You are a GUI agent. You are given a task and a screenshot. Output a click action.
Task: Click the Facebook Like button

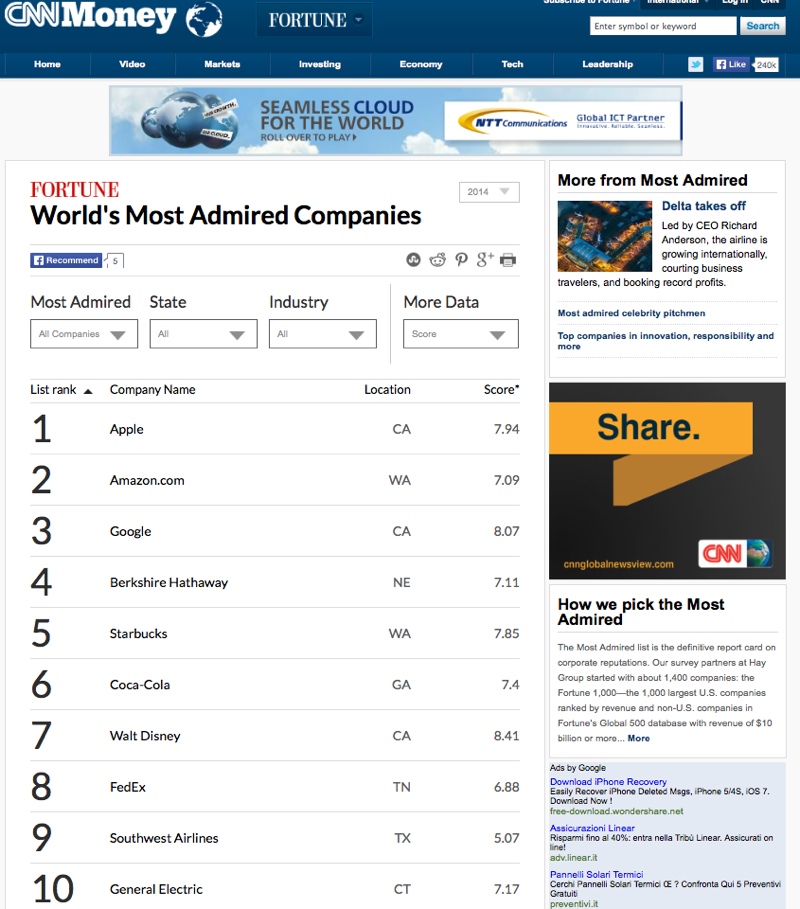click(x=731, y=64)
